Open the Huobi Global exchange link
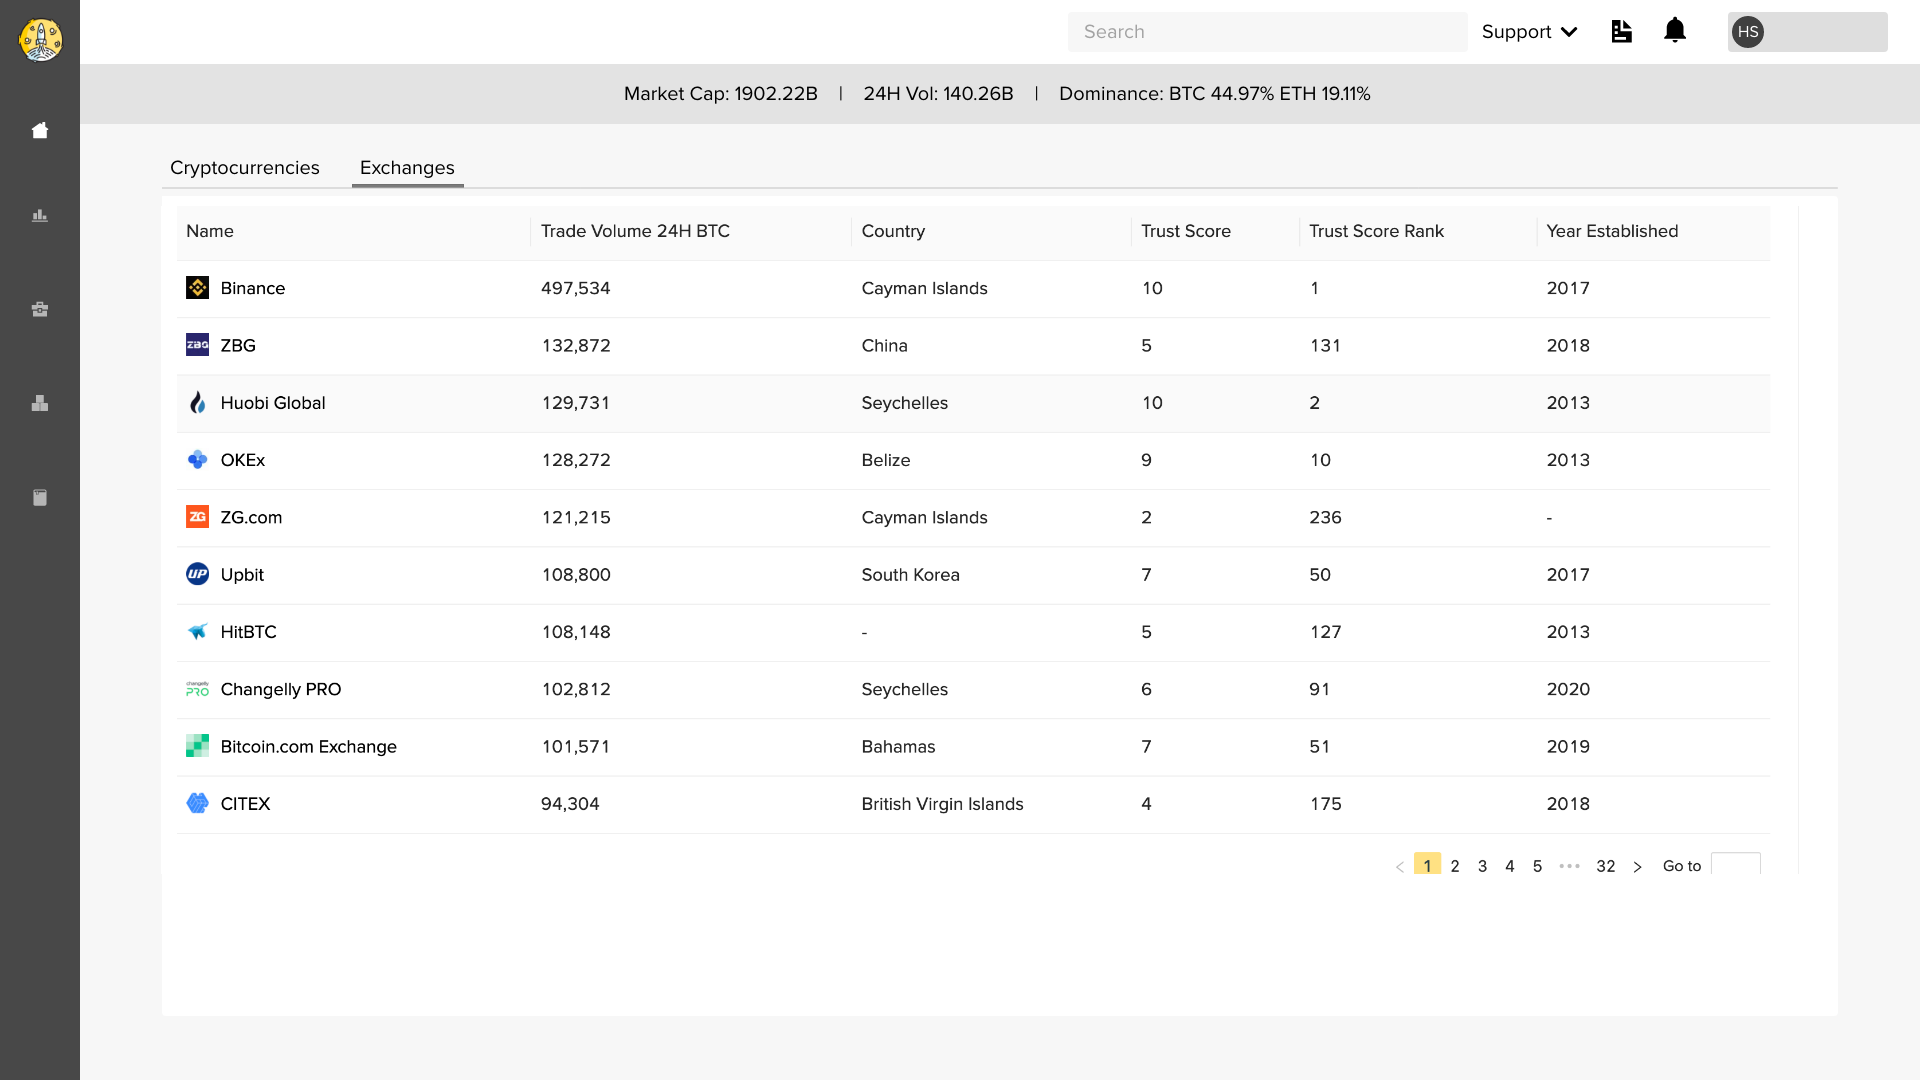 pos(272,403)
